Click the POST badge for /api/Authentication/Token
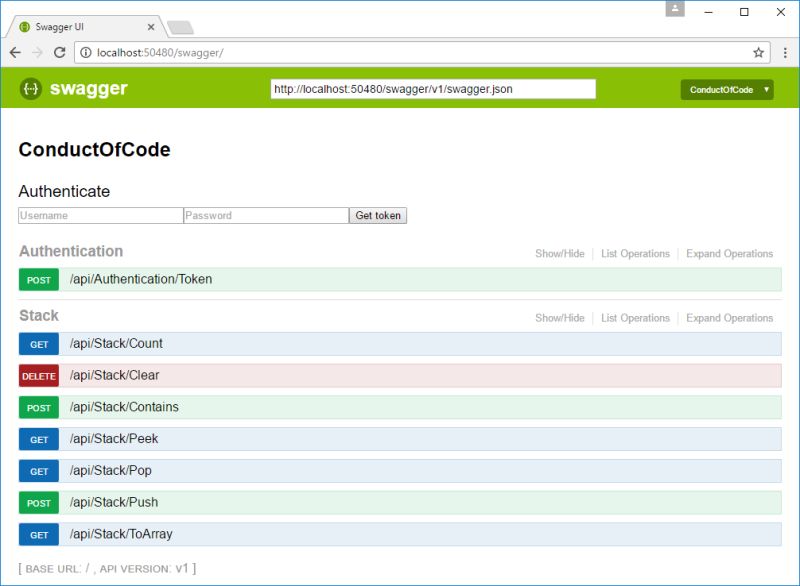Image resolution: width=800 pixels, height=586 pixels. click(38, 280)
